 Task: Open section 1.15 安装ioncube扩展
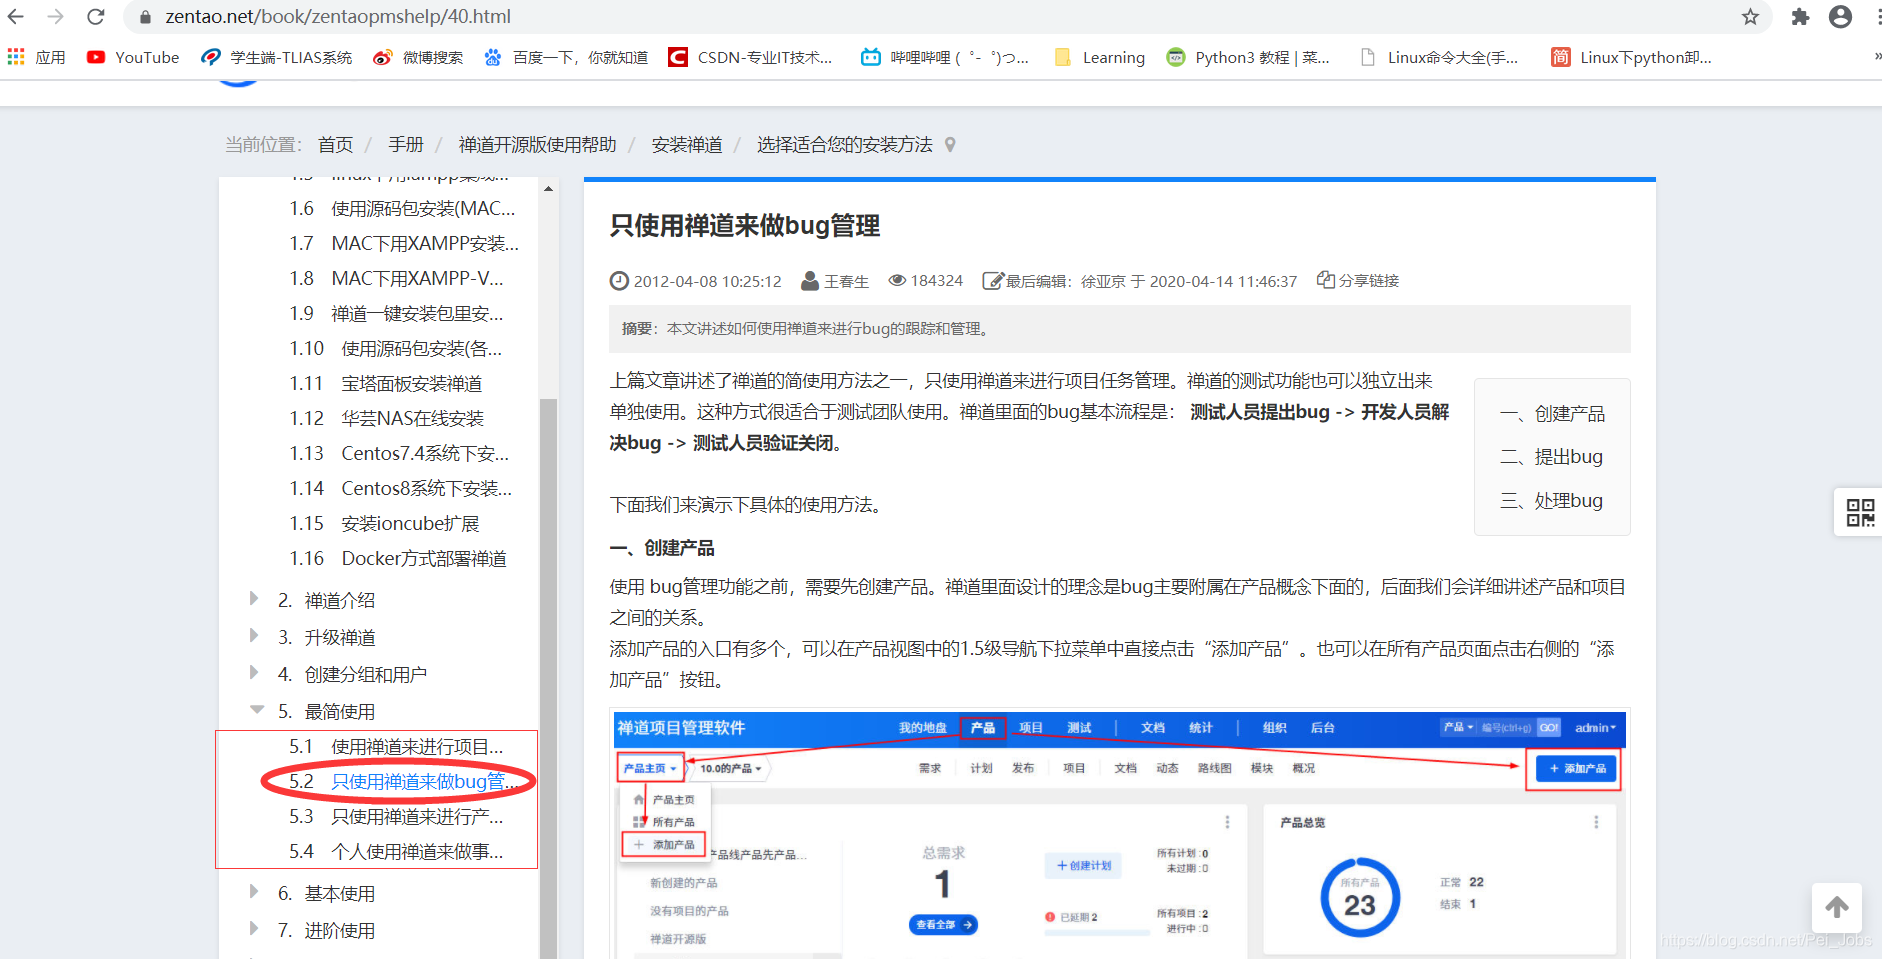tap(385, 524)
